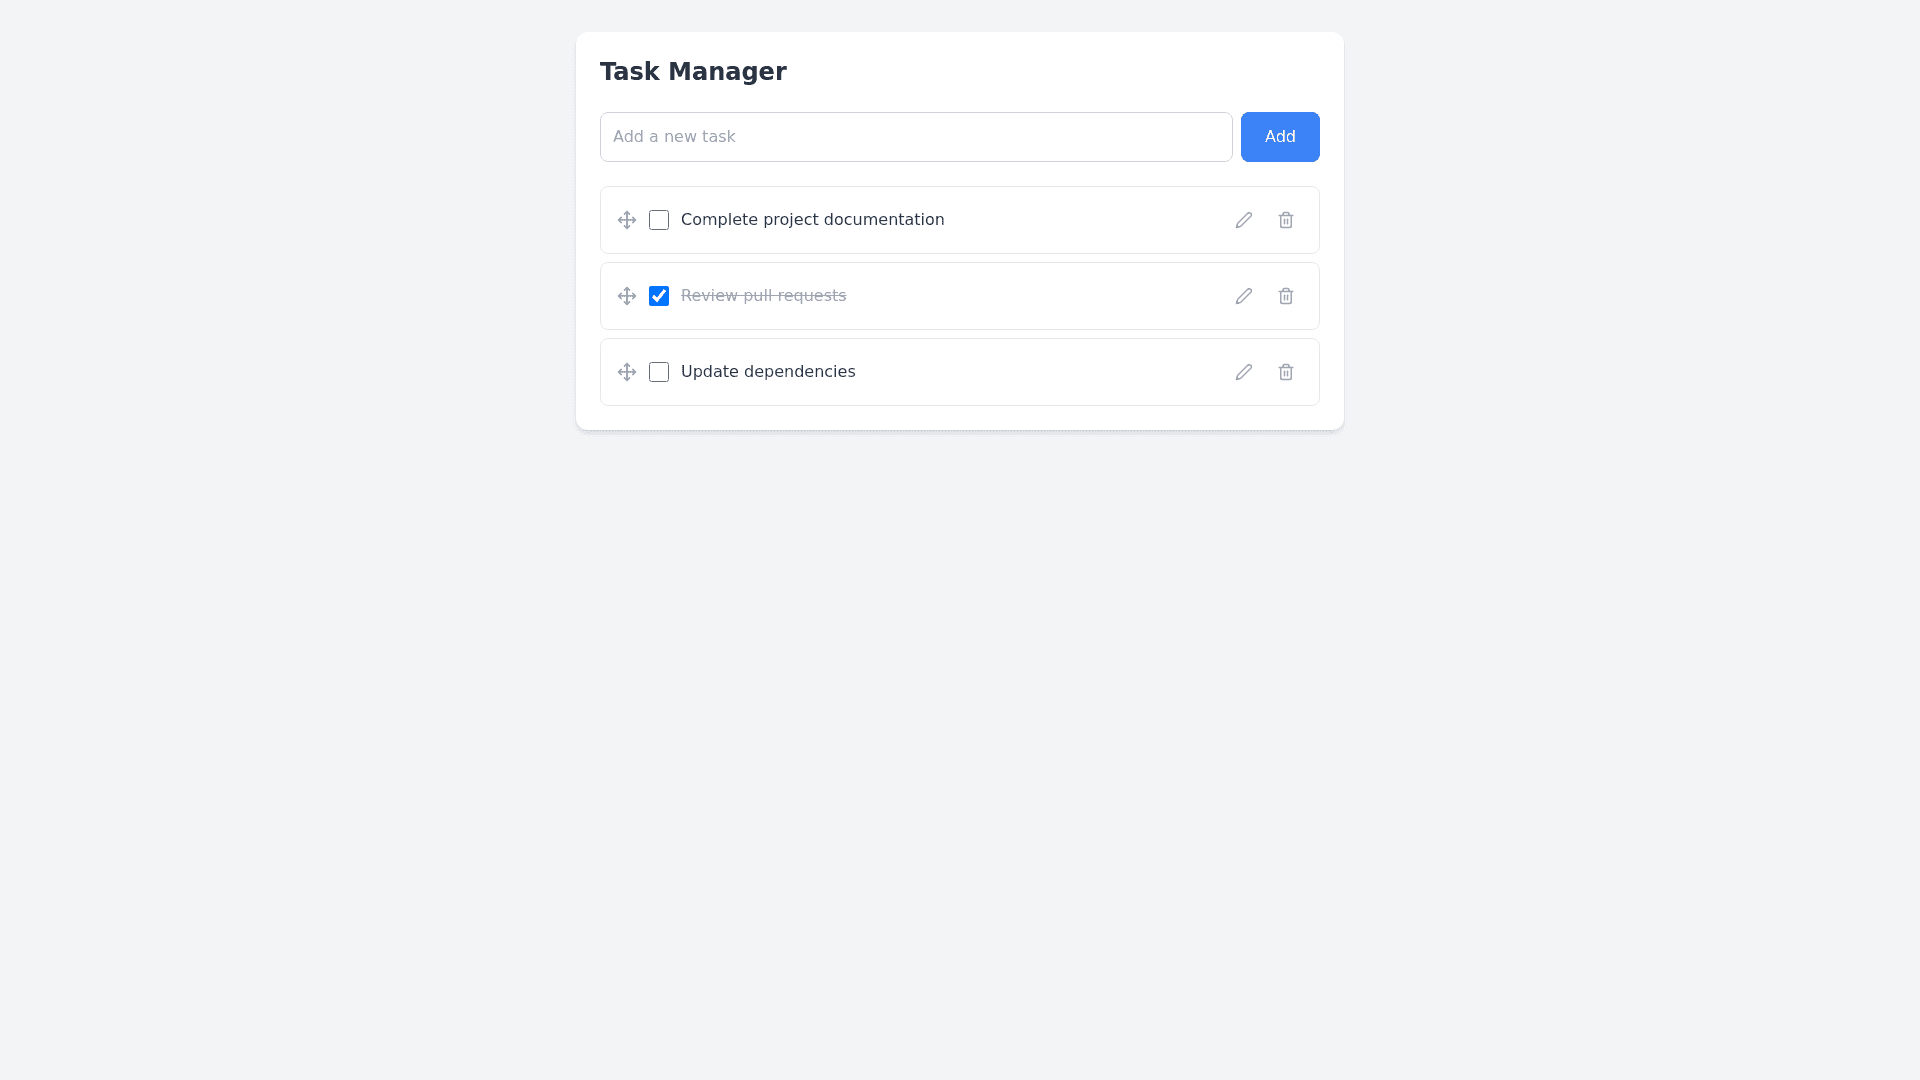This screenshot has width=1920, height=1080.
Task: Select the struck-through Review pull requests text
Action: coord(763,296)
